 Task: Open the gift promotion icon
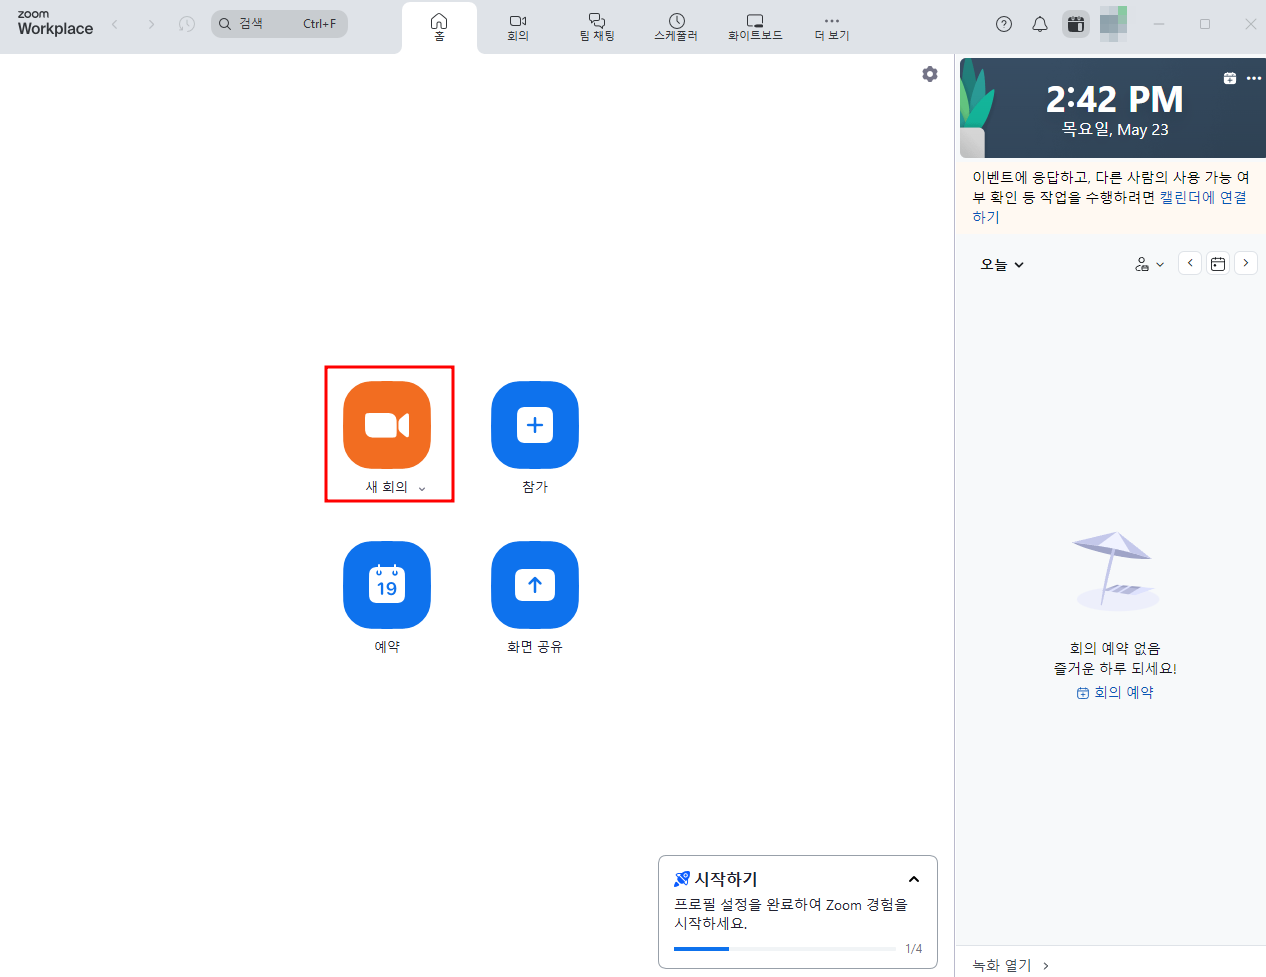pos(1075,23)
